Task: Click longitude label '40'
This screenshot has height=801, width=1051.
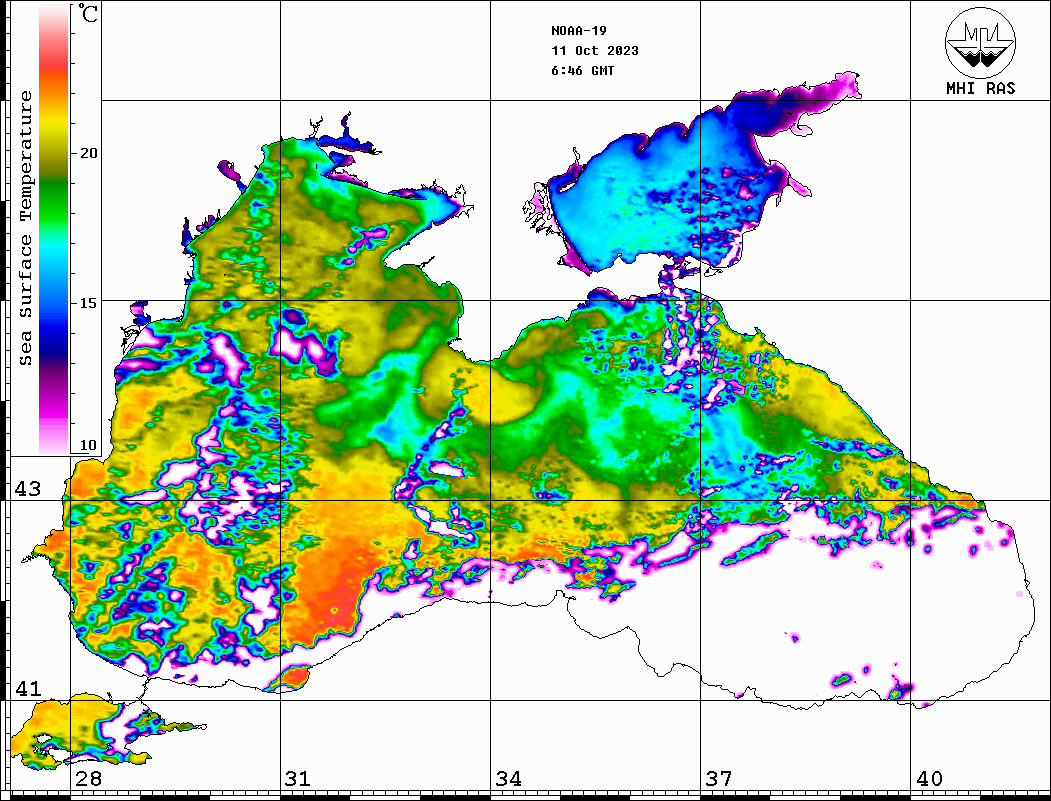Action: (x=929, y=779)
